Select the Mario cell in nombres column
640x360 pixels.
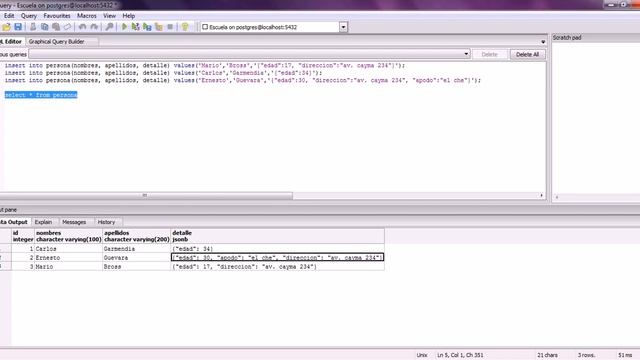[x=68, y=267]
